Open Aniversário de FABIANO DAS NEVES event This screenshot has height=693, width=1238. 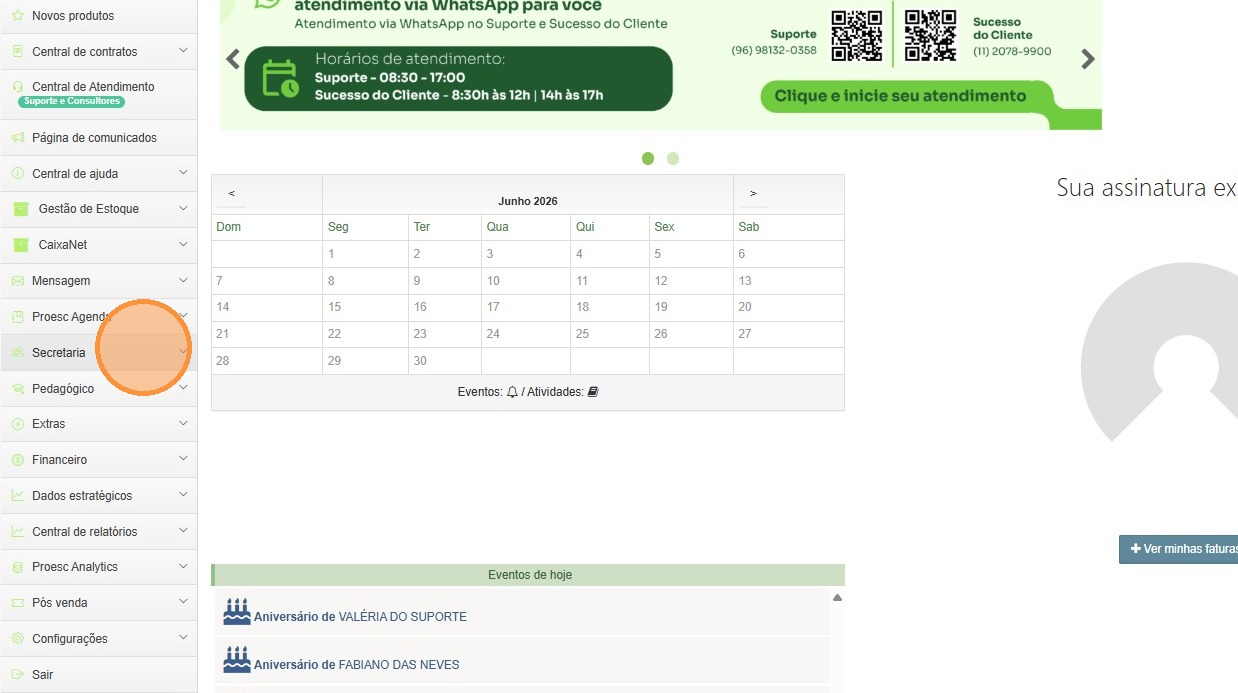pos(357,665)
